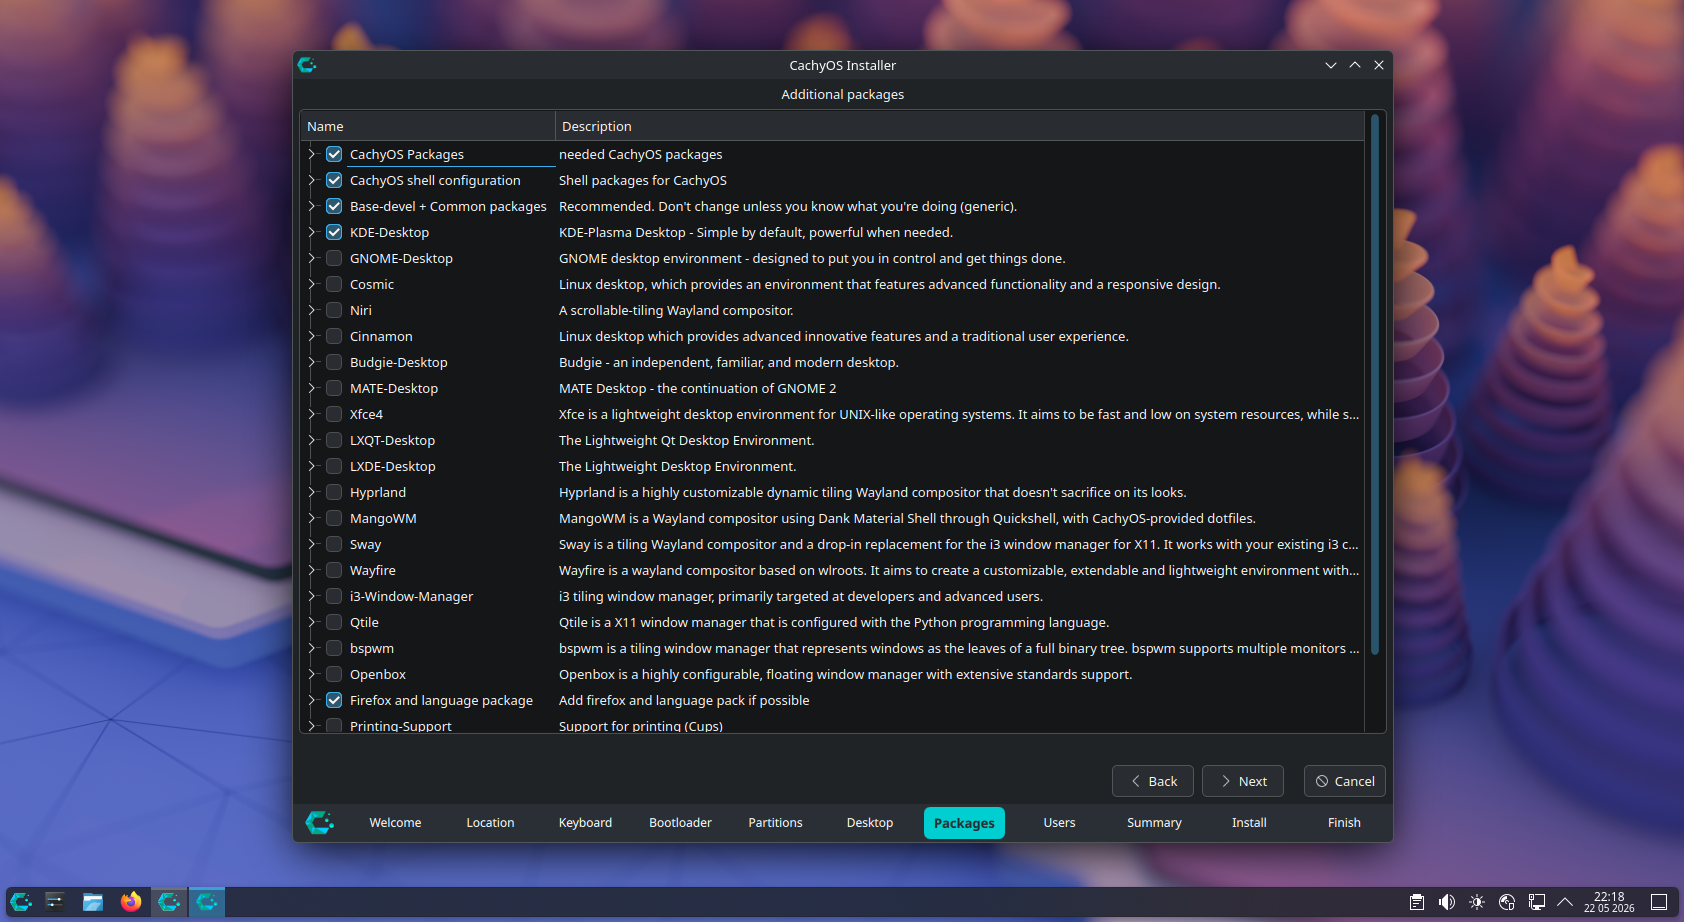The image size is (1684, 922).
Task: Click the Description column header
Action: point(960,126)
